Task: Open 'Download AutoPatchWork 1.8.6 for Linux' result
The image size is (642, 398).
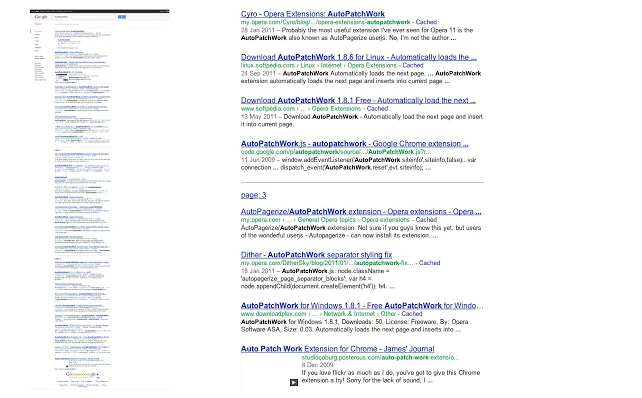Action: pos(359,57)
